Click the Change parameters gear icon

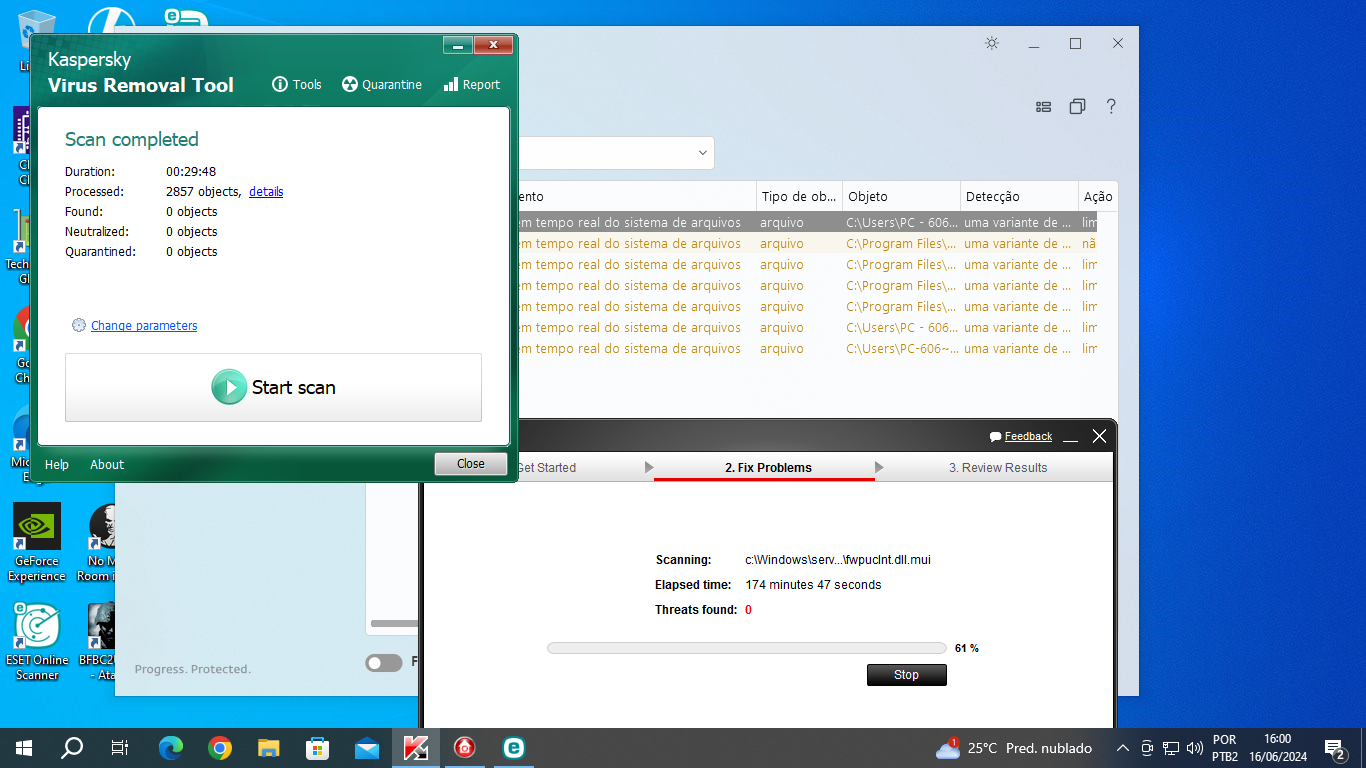(79, 325)
